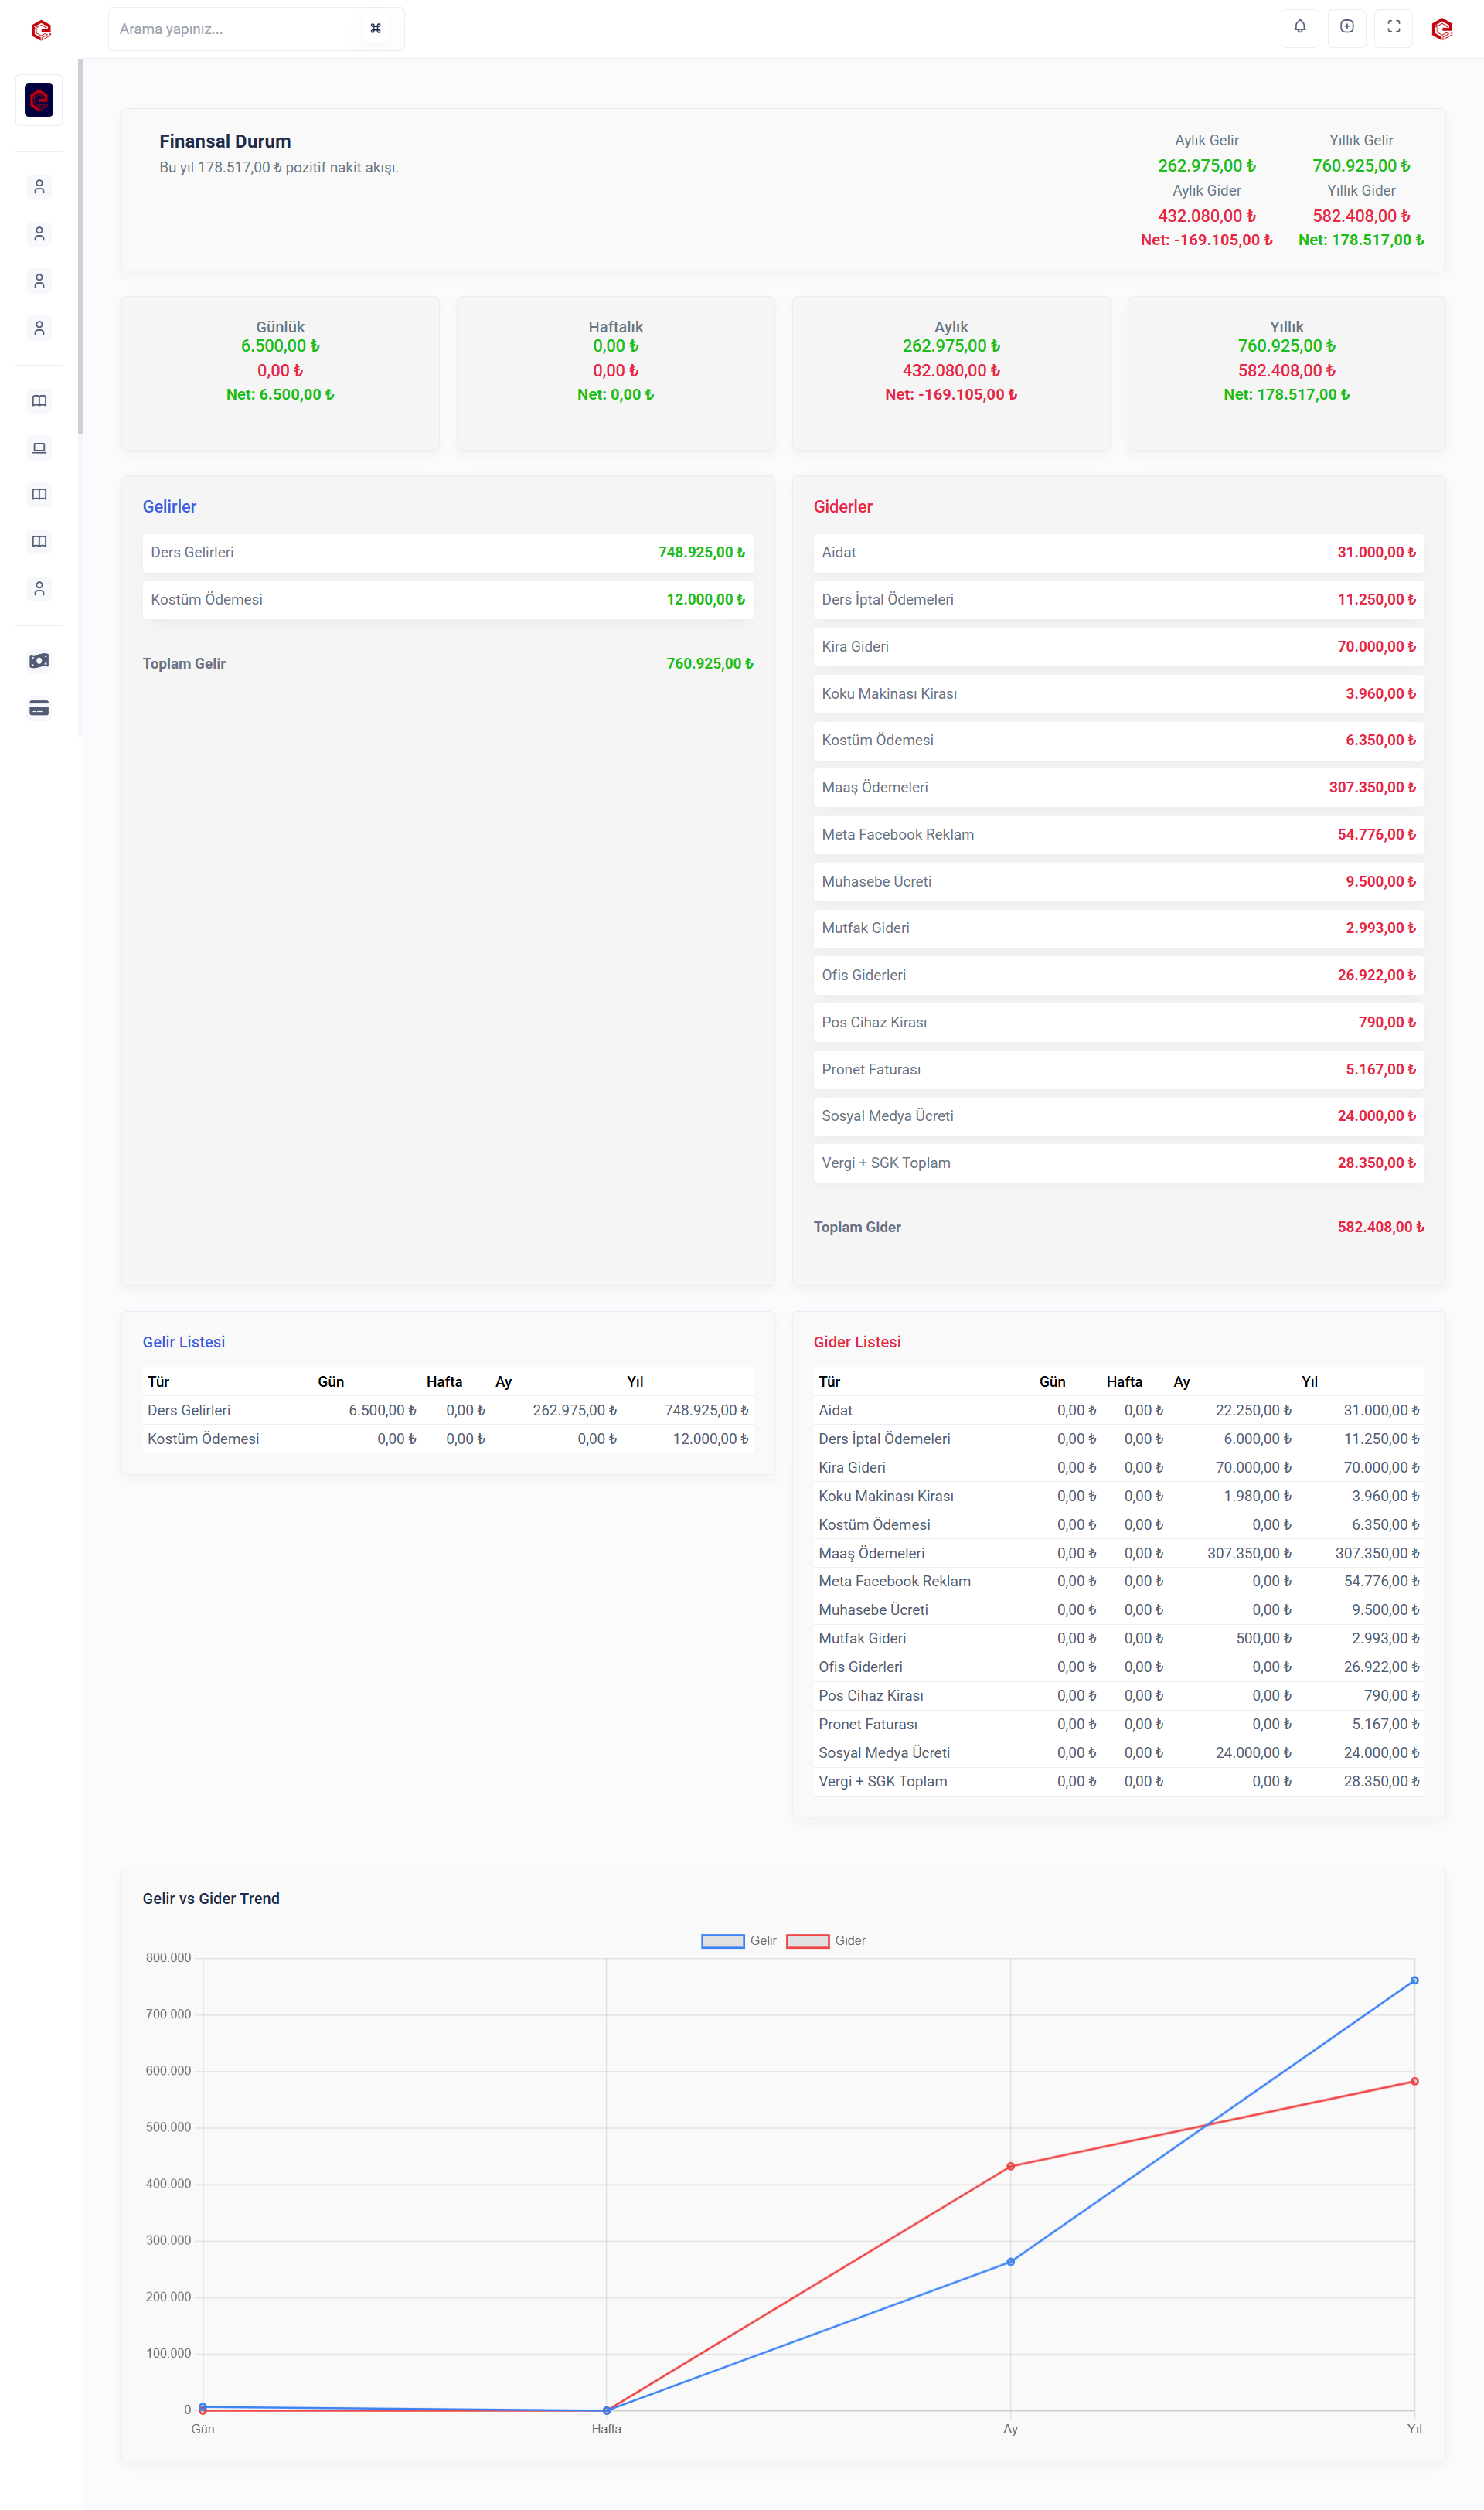Open notifications bell icon

click(1299, 27)
